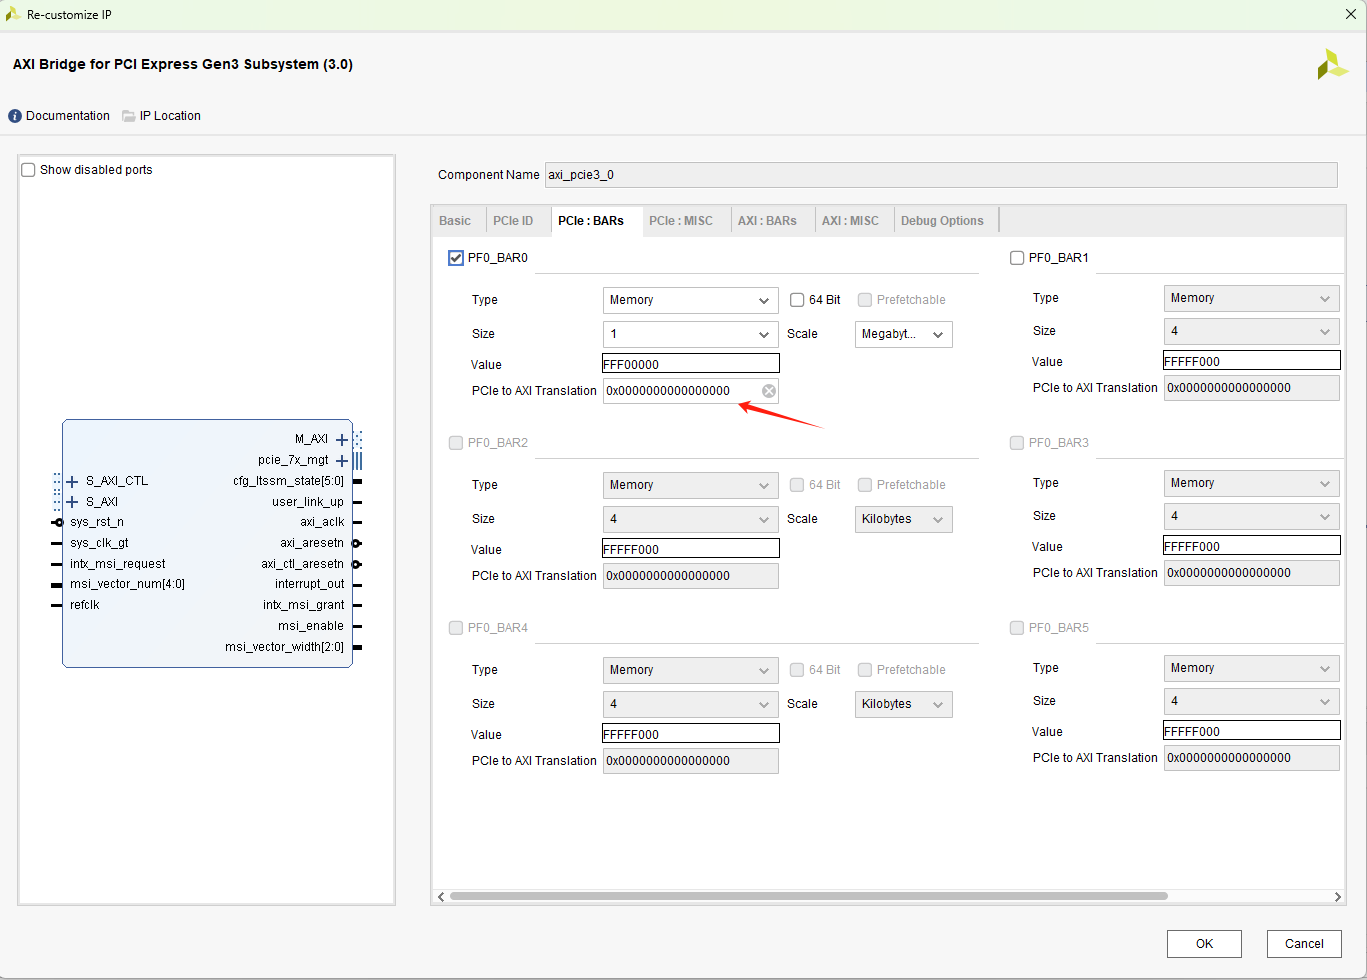
Task: Click the Cancel button
Action: click(1304, 944)
